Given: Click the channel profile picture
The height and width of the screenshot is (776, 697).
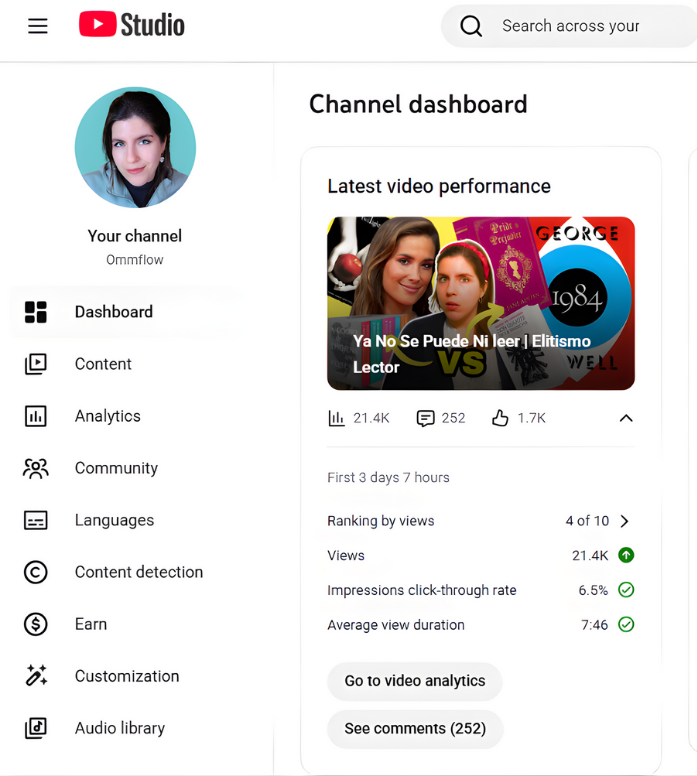Looking at the screenshot, I should point(135,147).
